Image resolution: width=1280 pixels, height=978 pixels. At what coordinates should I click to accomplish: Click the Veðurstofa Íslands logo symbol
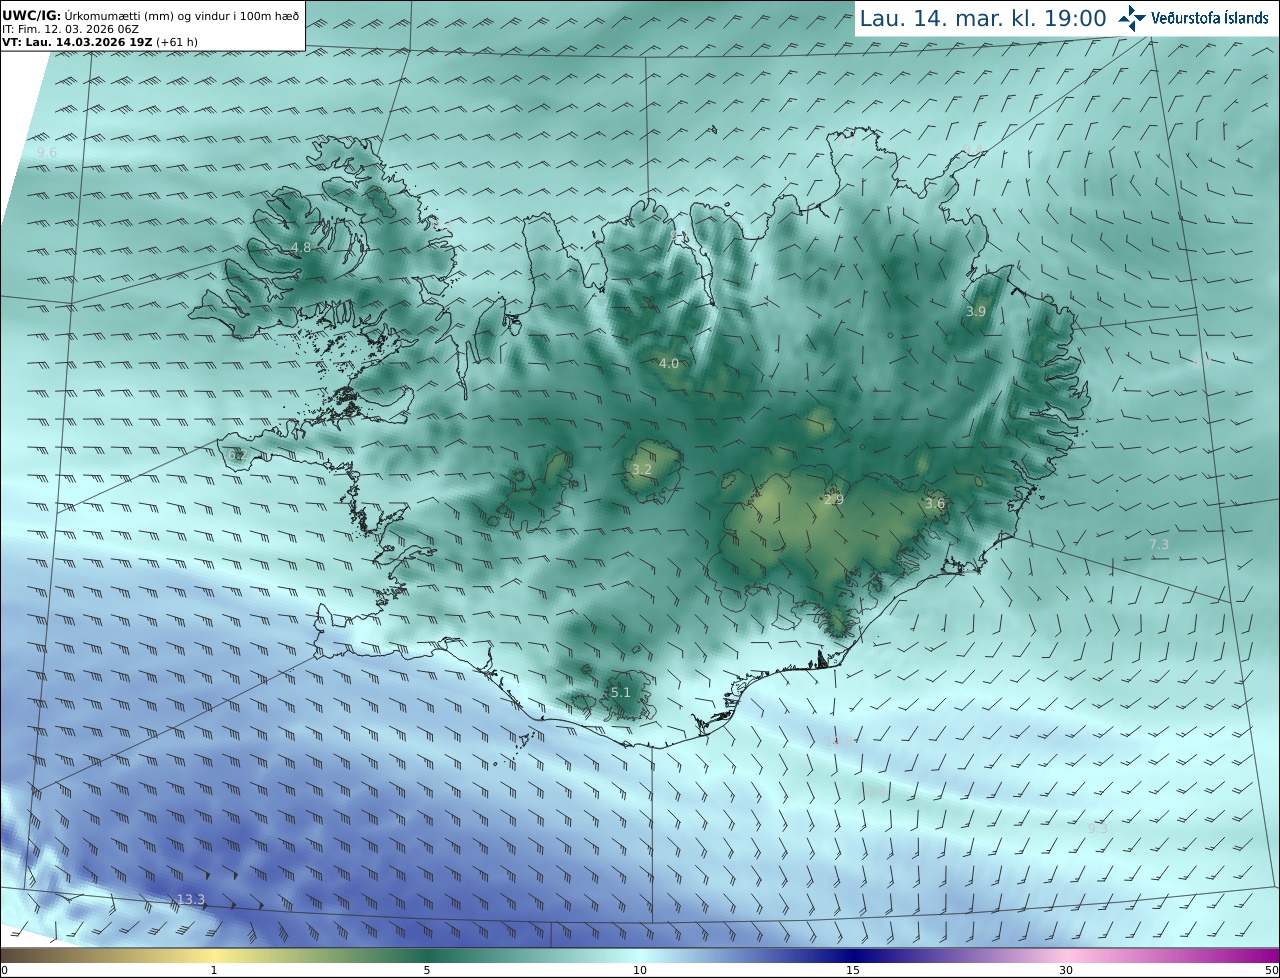point(1132,18)
